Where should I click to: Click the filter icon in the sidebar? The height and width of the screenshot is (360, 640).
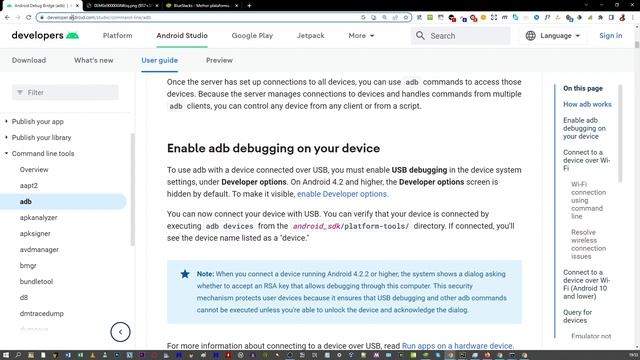click(20, 93)
